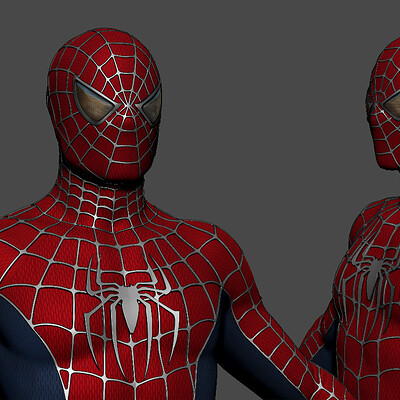Click the empty gray background between the figures
The height and width of the screenshot is (400, 400).
click(267, 133)
